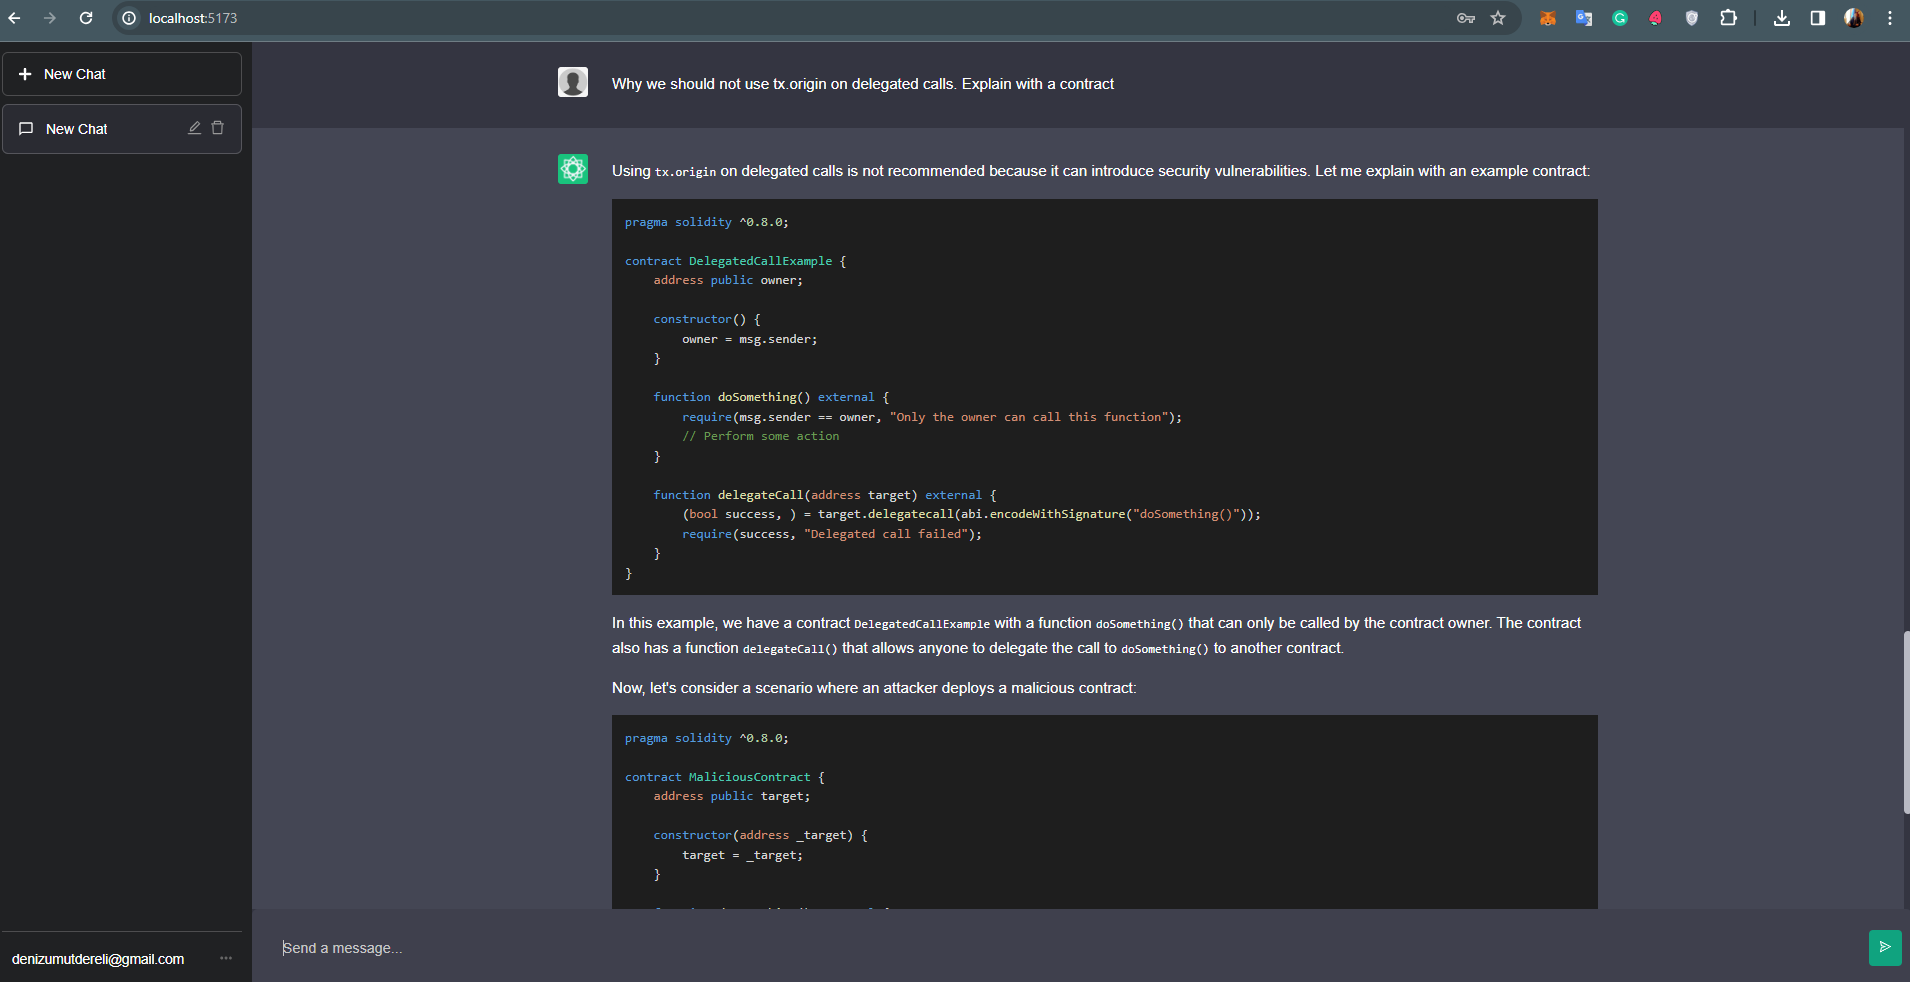Open the Chrome three-dot menu

(x=1890, y=18)
